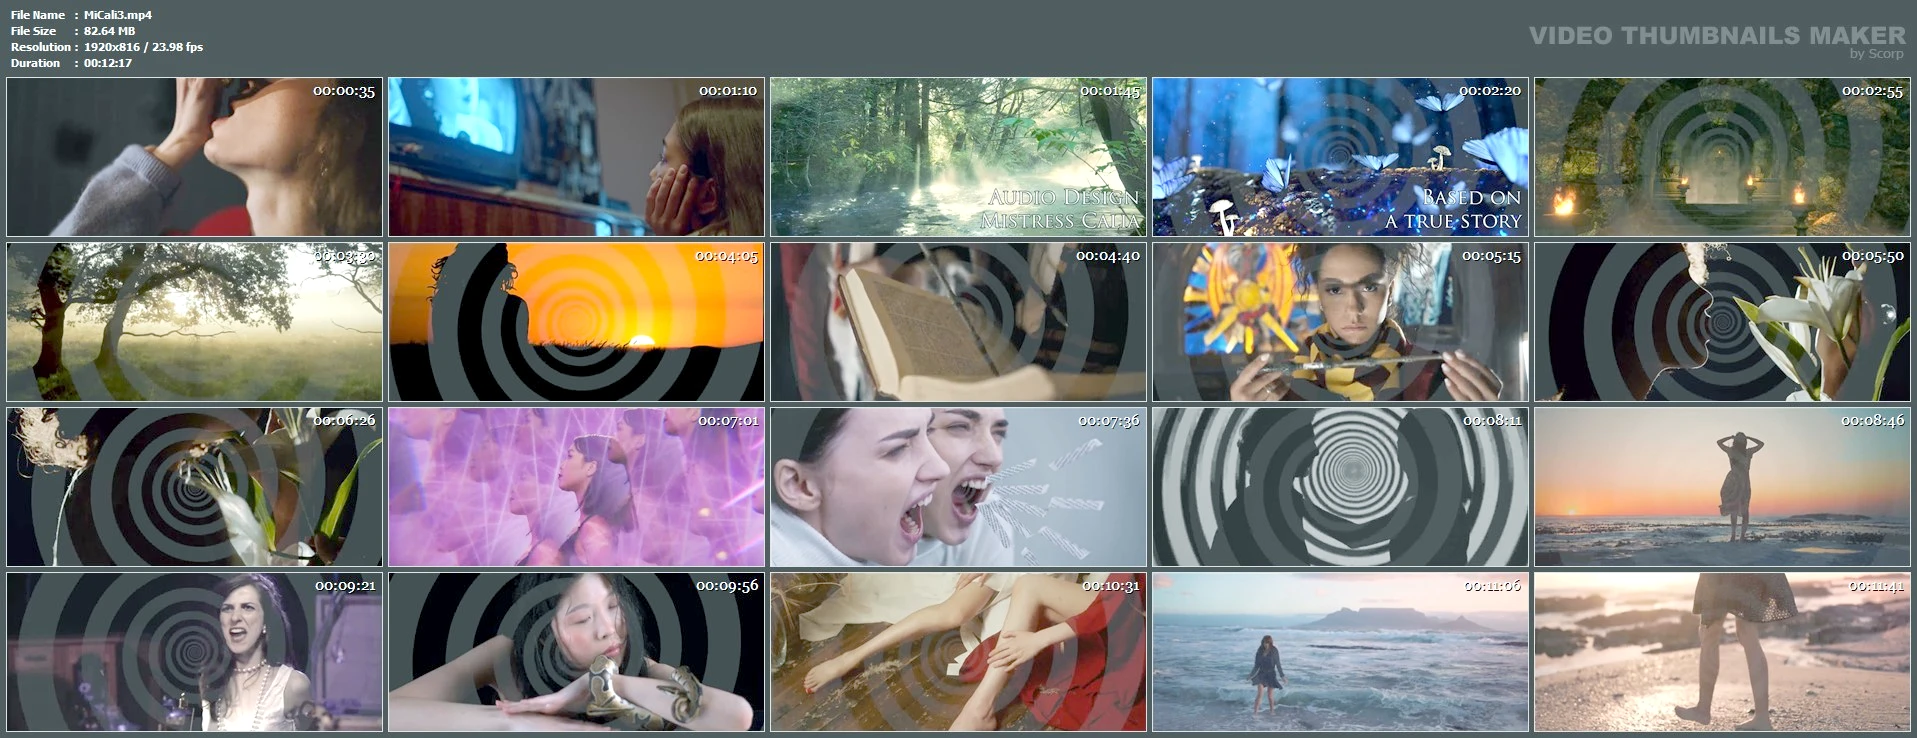
Task: Click the Video Thumbnails Maker logo text
Action: 1717,36
